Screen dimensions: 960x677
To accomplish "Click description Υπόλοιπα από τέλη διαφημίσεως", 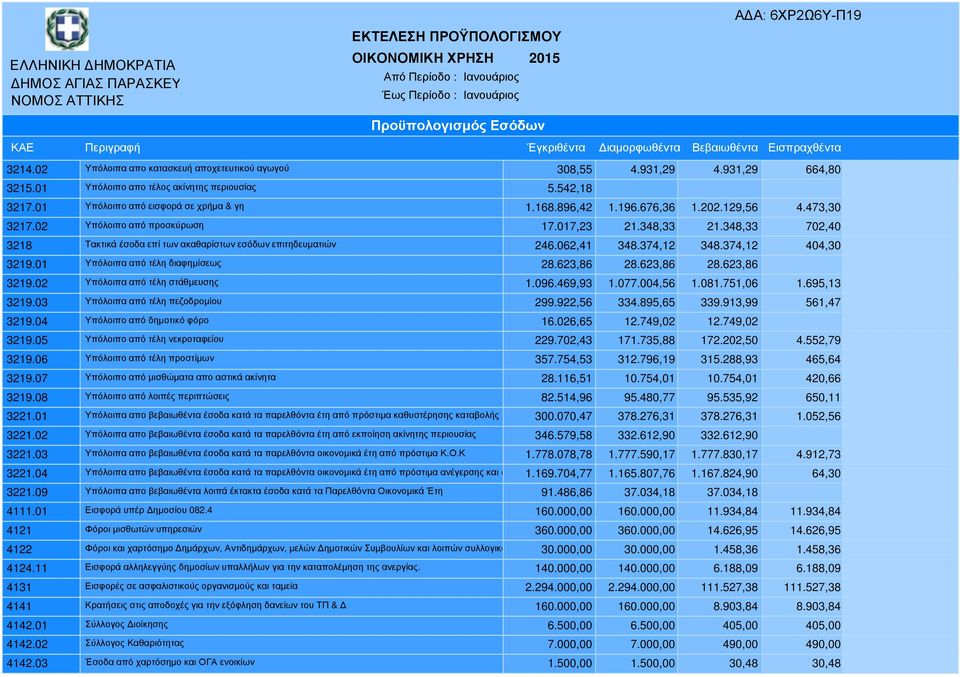I will coord(153,263).
